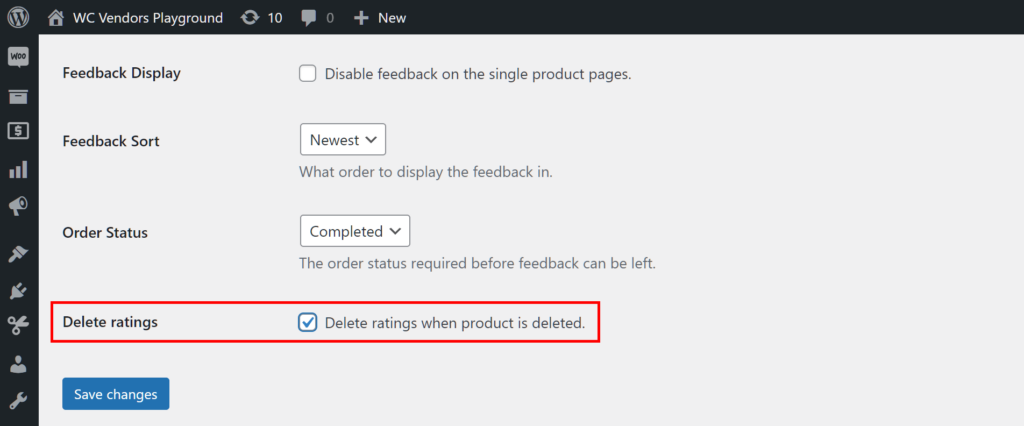
Task: Open Appearance paintbrush icon
Action: [x=18, y=254]
